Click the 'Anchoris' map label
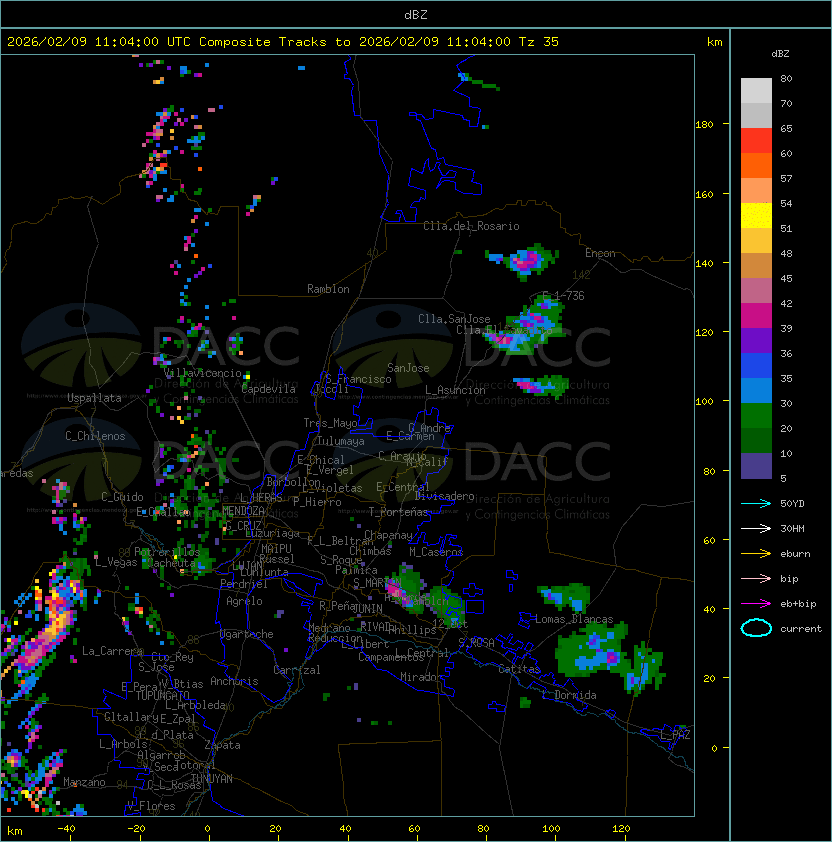This screenshot has height=842, width=832. [x=234, y=681]
